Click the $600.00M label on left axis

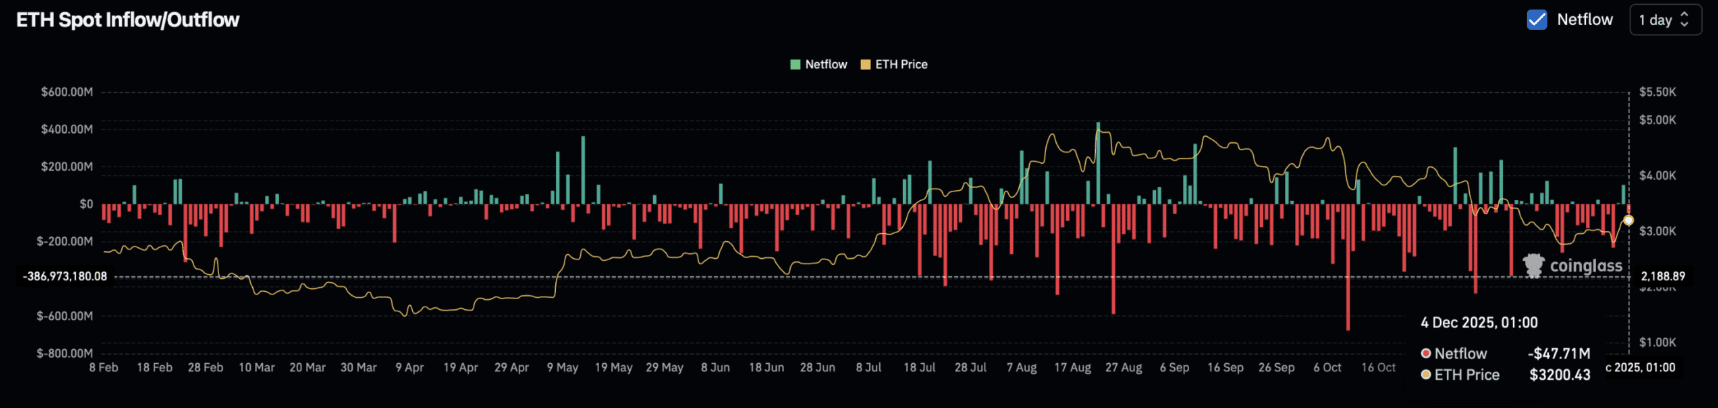[67, 92]
